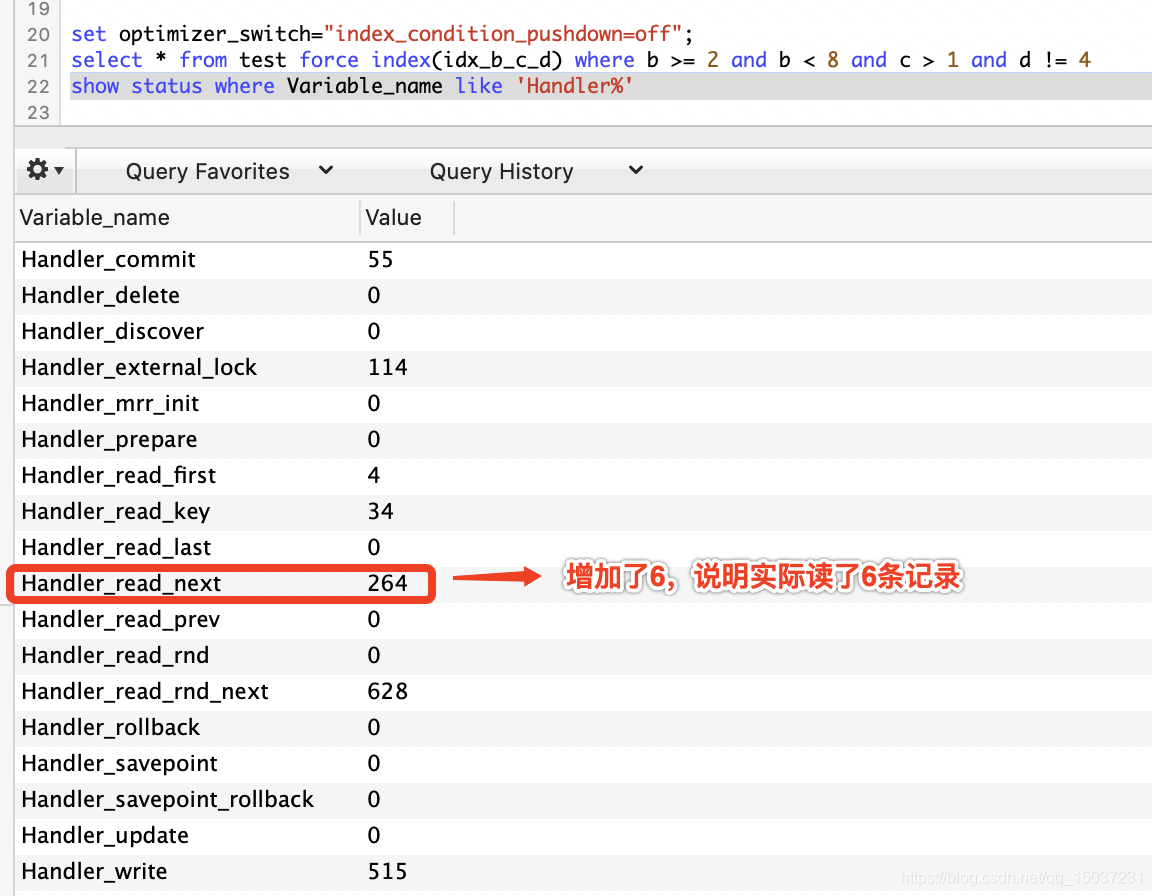Select the Handler_discover row name
The height and width of the screenshot is (896, 1152).
click(x=112, y=331)
